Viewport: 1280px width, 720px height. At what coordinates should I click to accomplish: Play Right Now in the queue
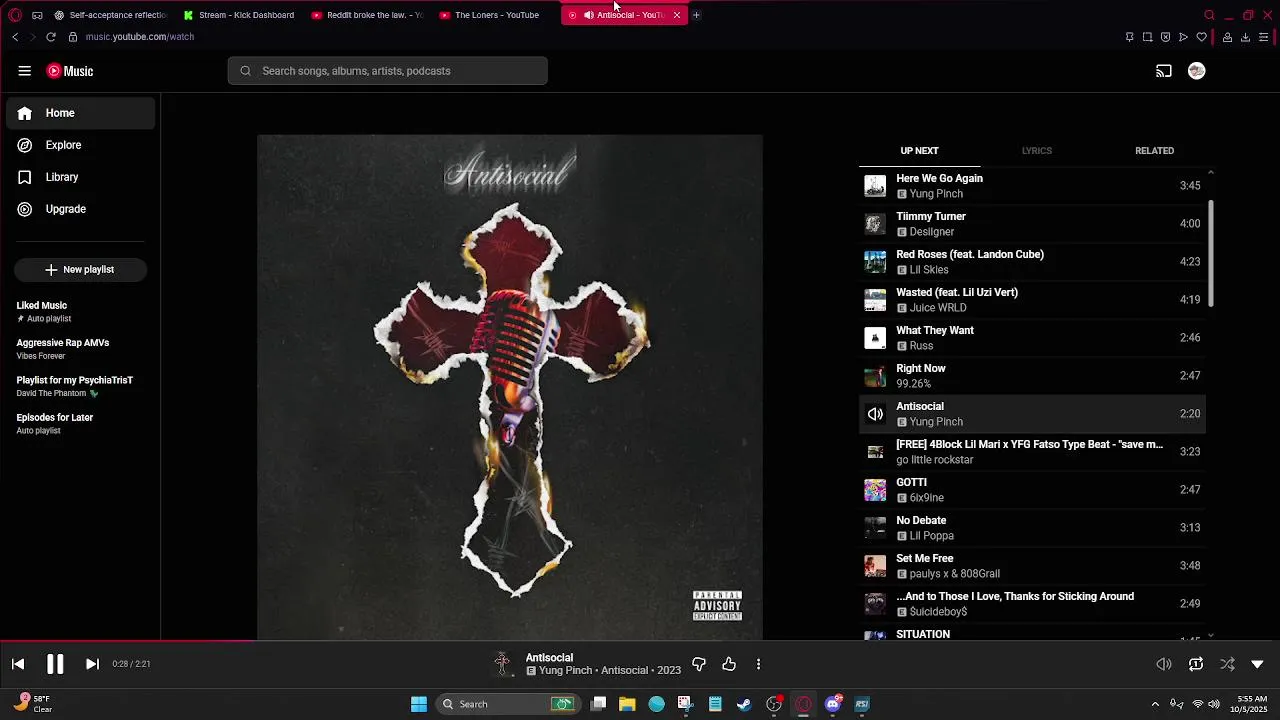(x=1032, y=376)
